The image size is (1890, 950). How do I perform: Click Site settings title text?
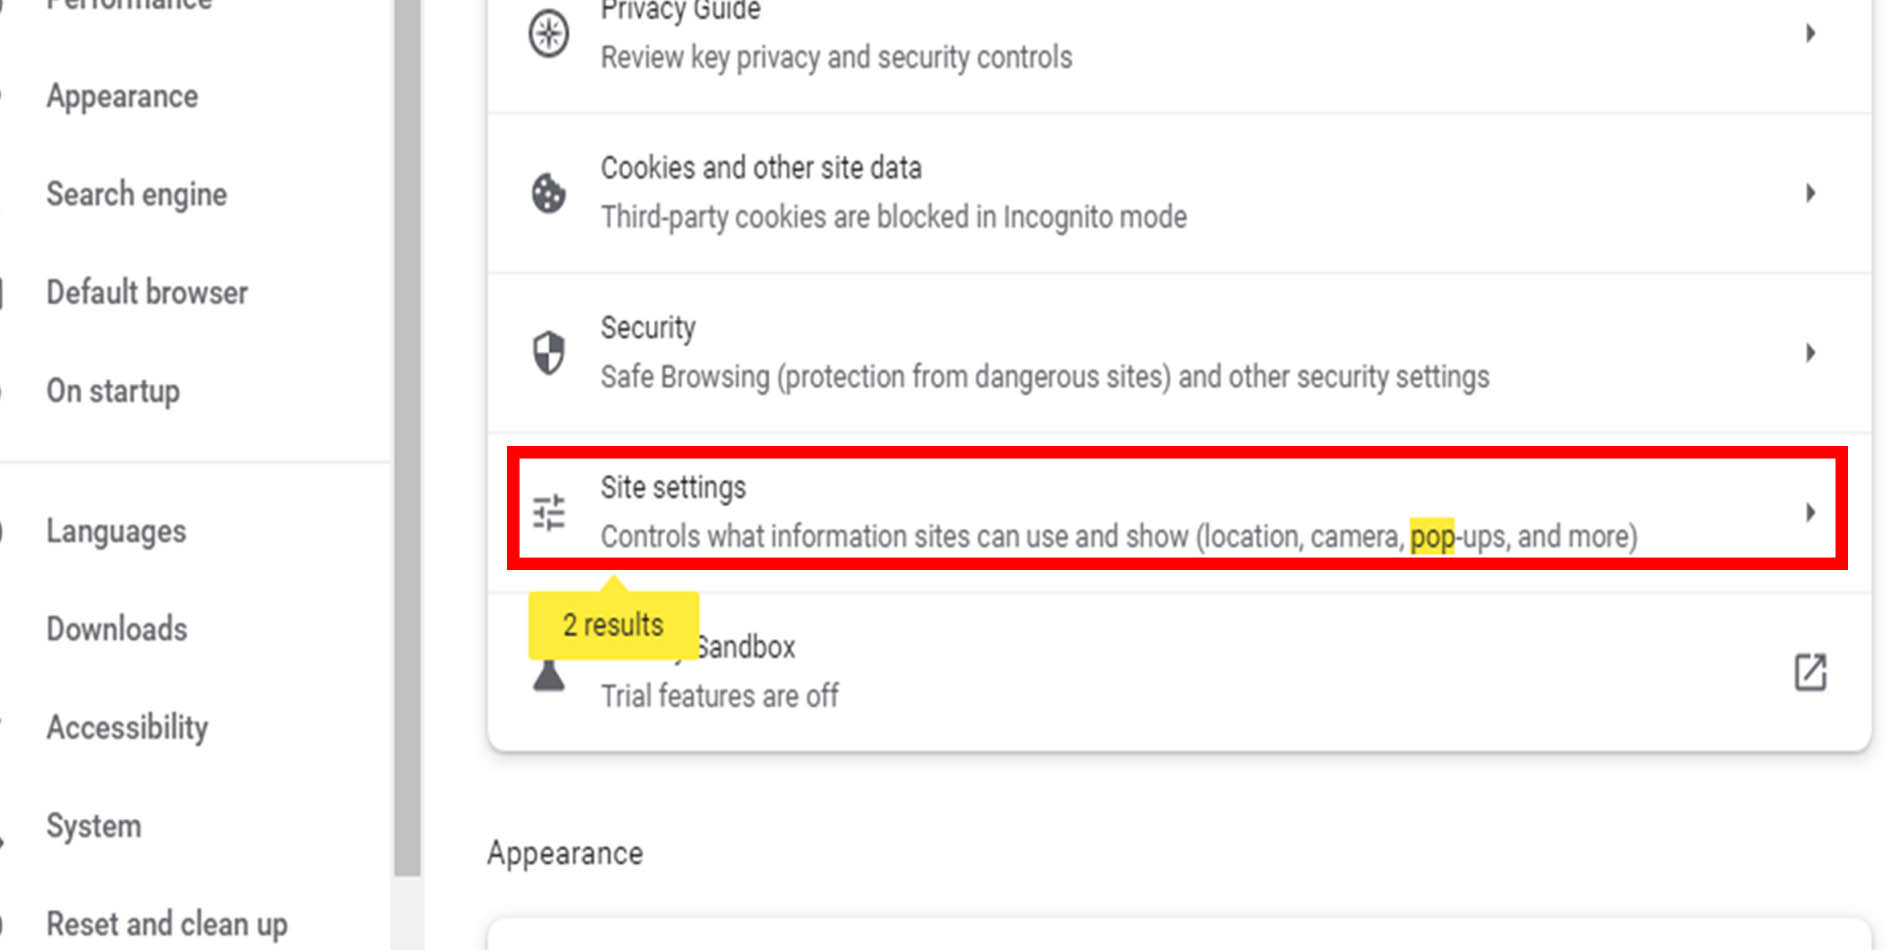(673, 488)
